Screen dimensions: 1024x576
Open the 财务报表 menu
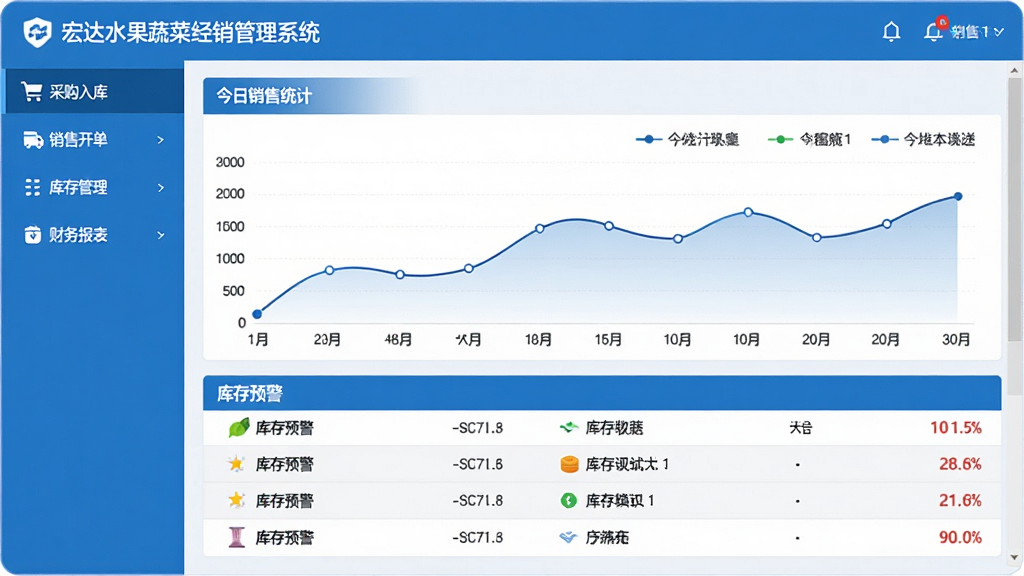coord(93,234)
